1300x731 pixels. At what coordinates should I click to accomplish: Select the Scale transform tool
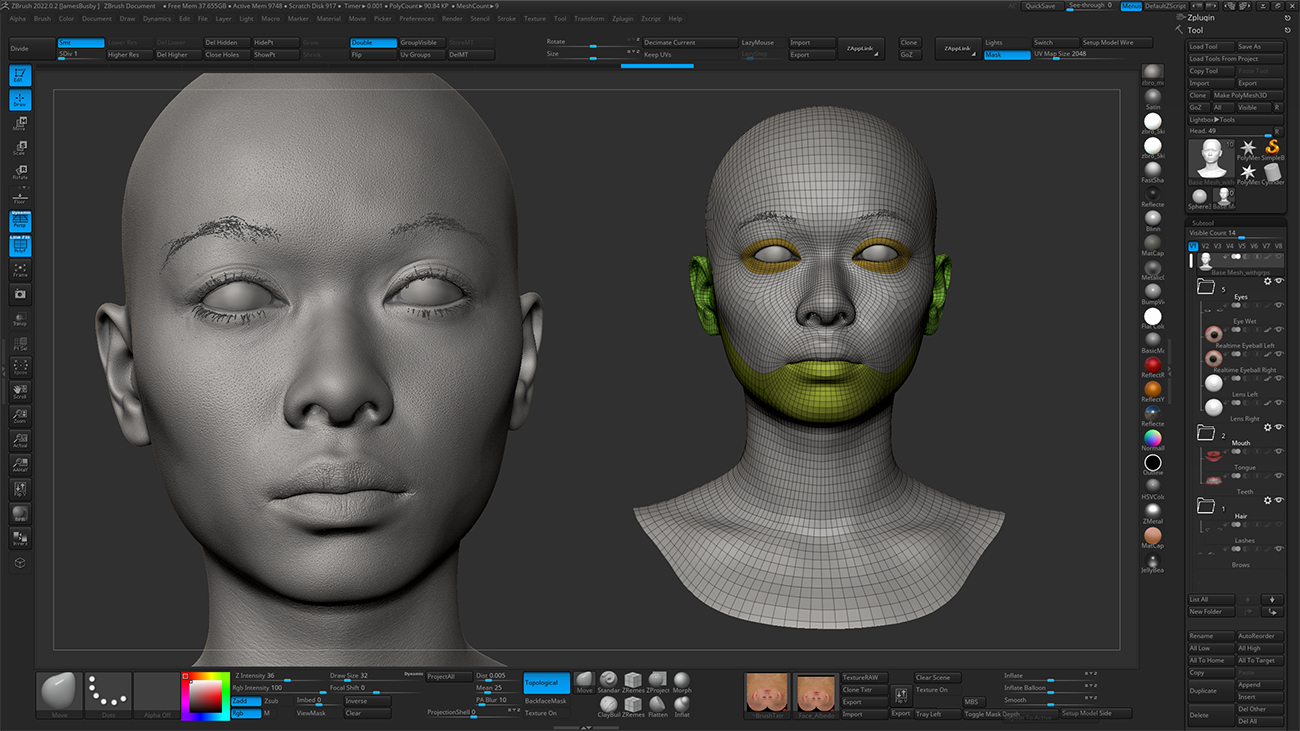point(20,148)
